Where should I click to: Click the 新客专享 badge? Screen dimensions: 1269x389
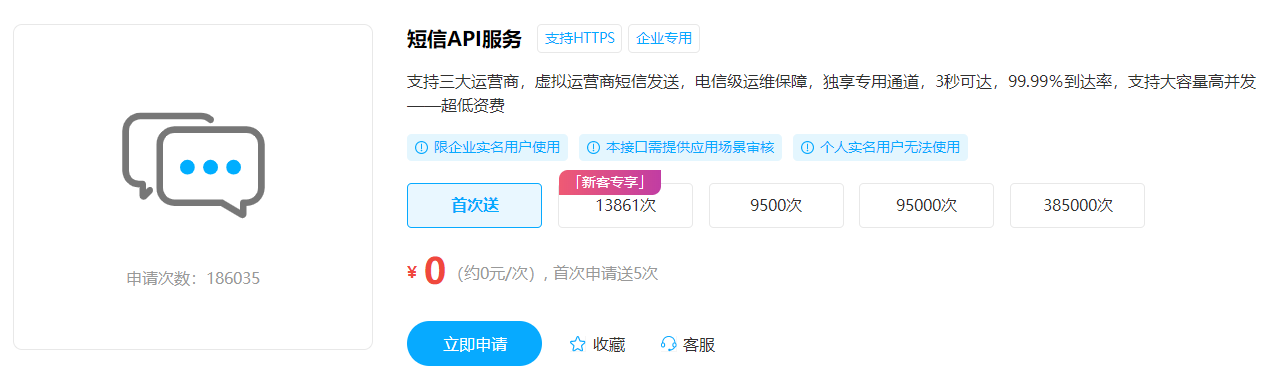(609, 182)
